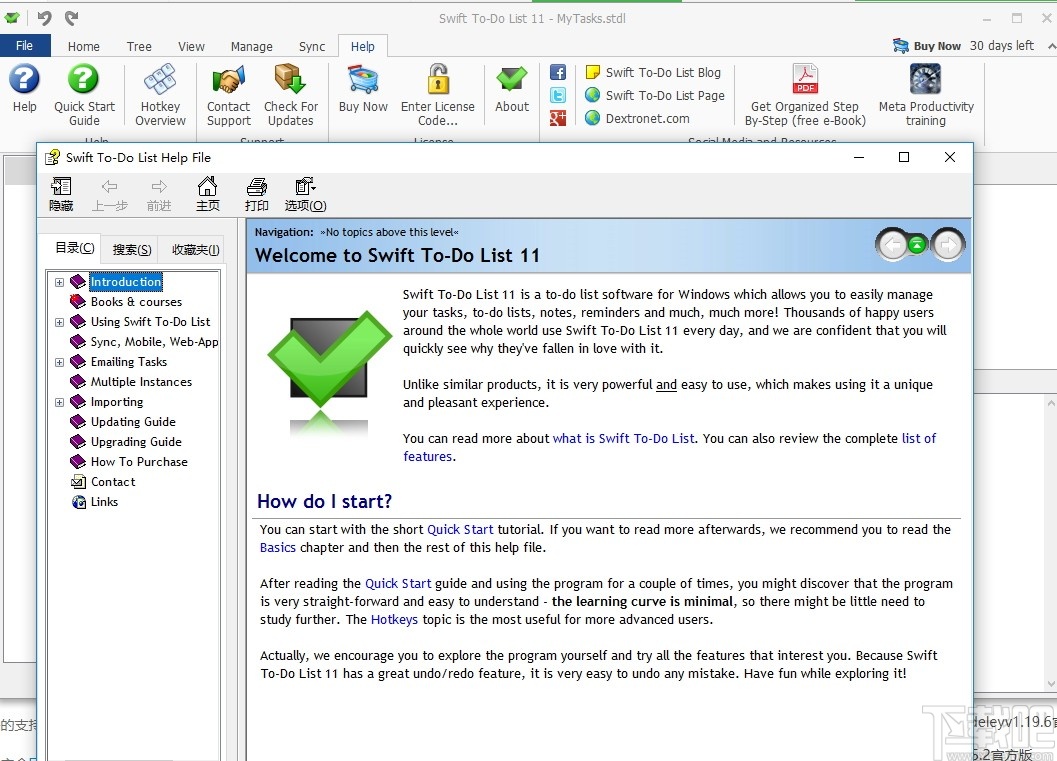Open help options menu (选项)
Image resolution: width=1057 pixels, height=761 pixels.
point(305,194)
